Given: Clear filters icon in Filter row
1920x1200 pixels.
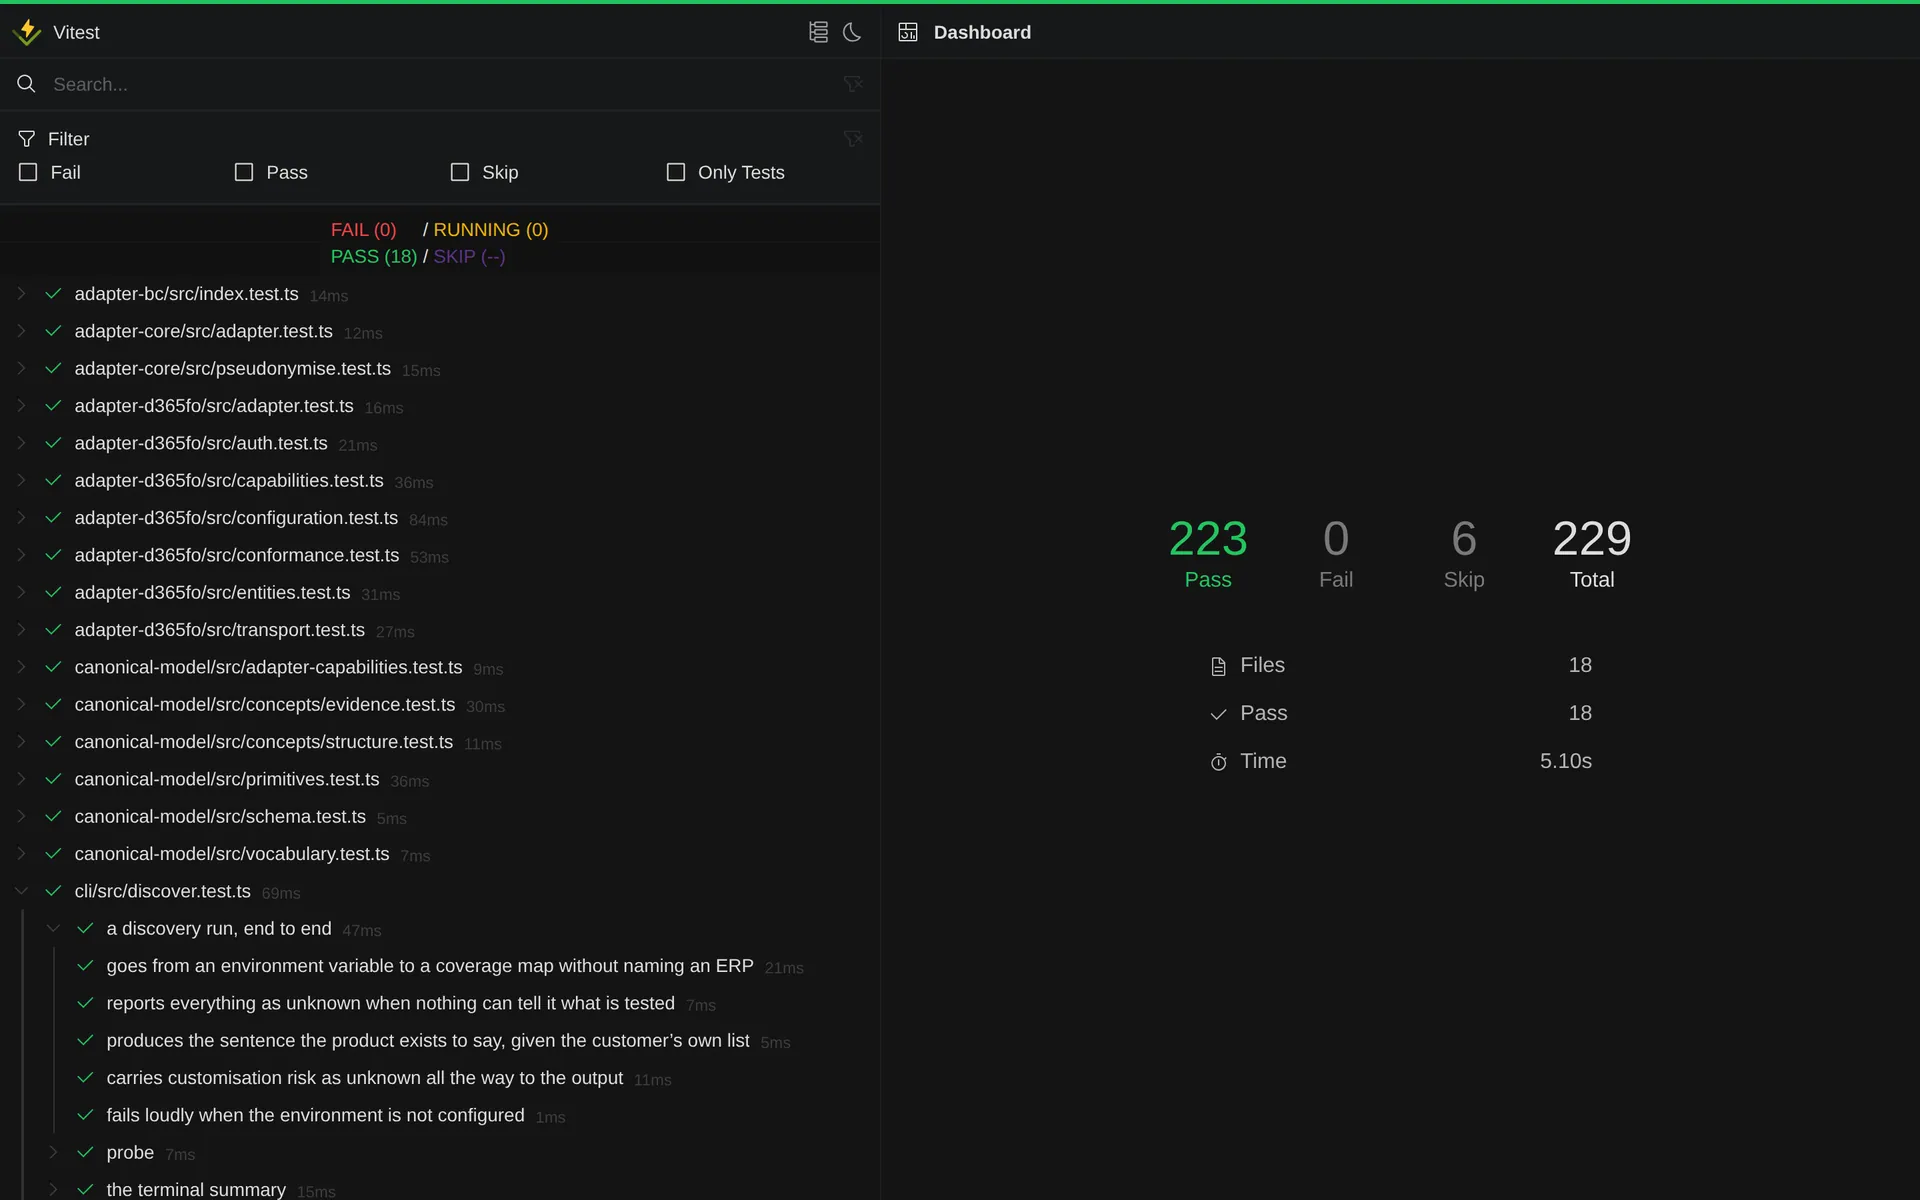Looking at the screenshot, I should click(x=853, y=139).
